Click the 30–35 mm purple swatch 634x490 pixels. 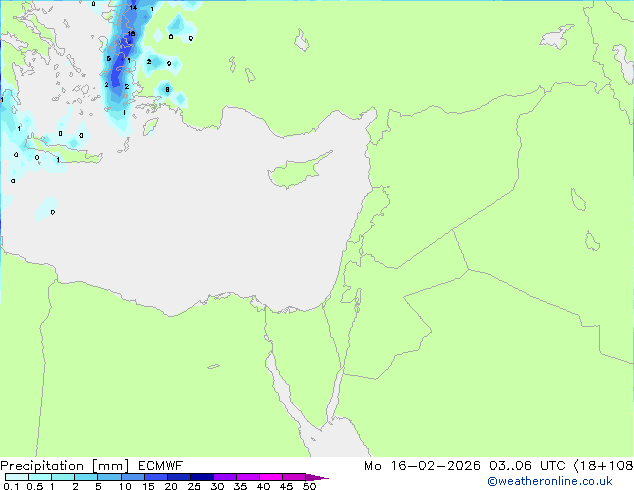tap(225, 477)
